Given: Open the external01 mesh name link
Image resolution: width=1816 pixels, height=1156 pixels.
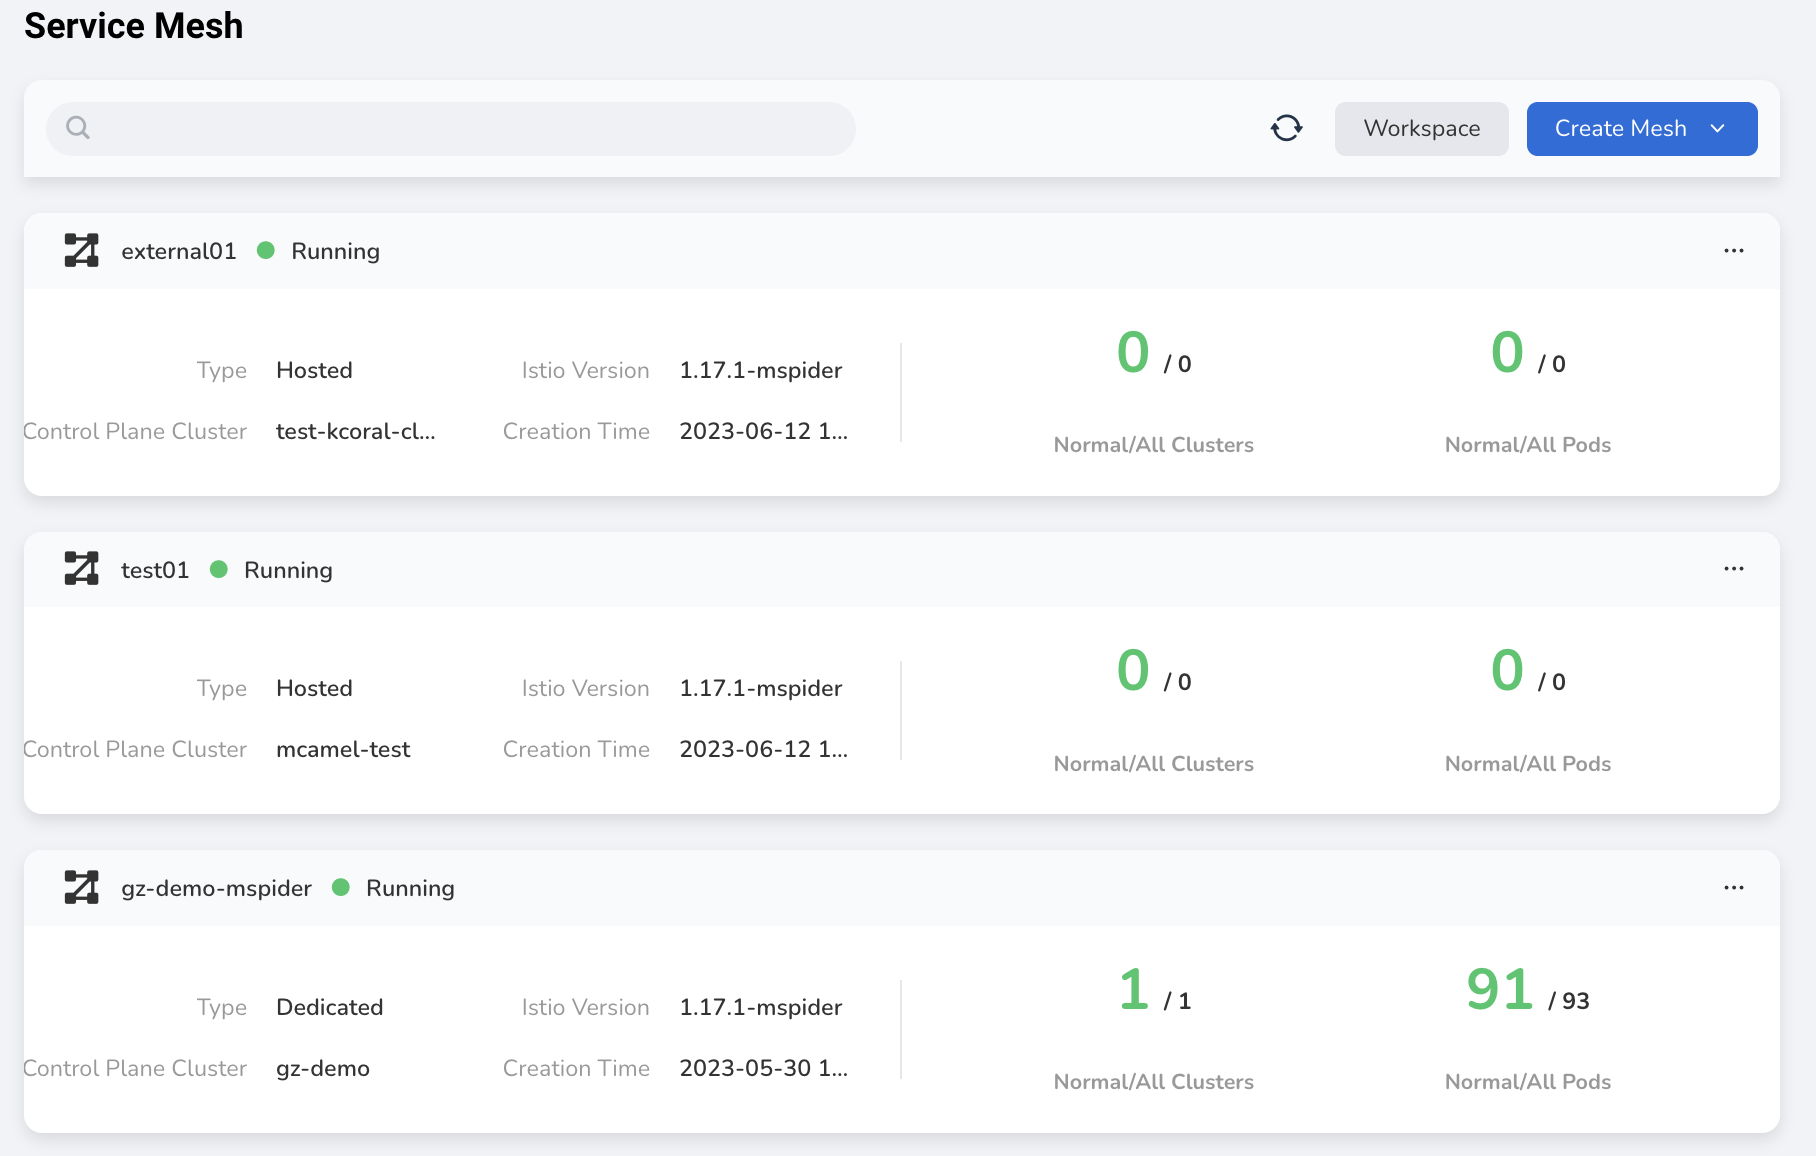Looking at the screenshot, I should tap(179, 251).
